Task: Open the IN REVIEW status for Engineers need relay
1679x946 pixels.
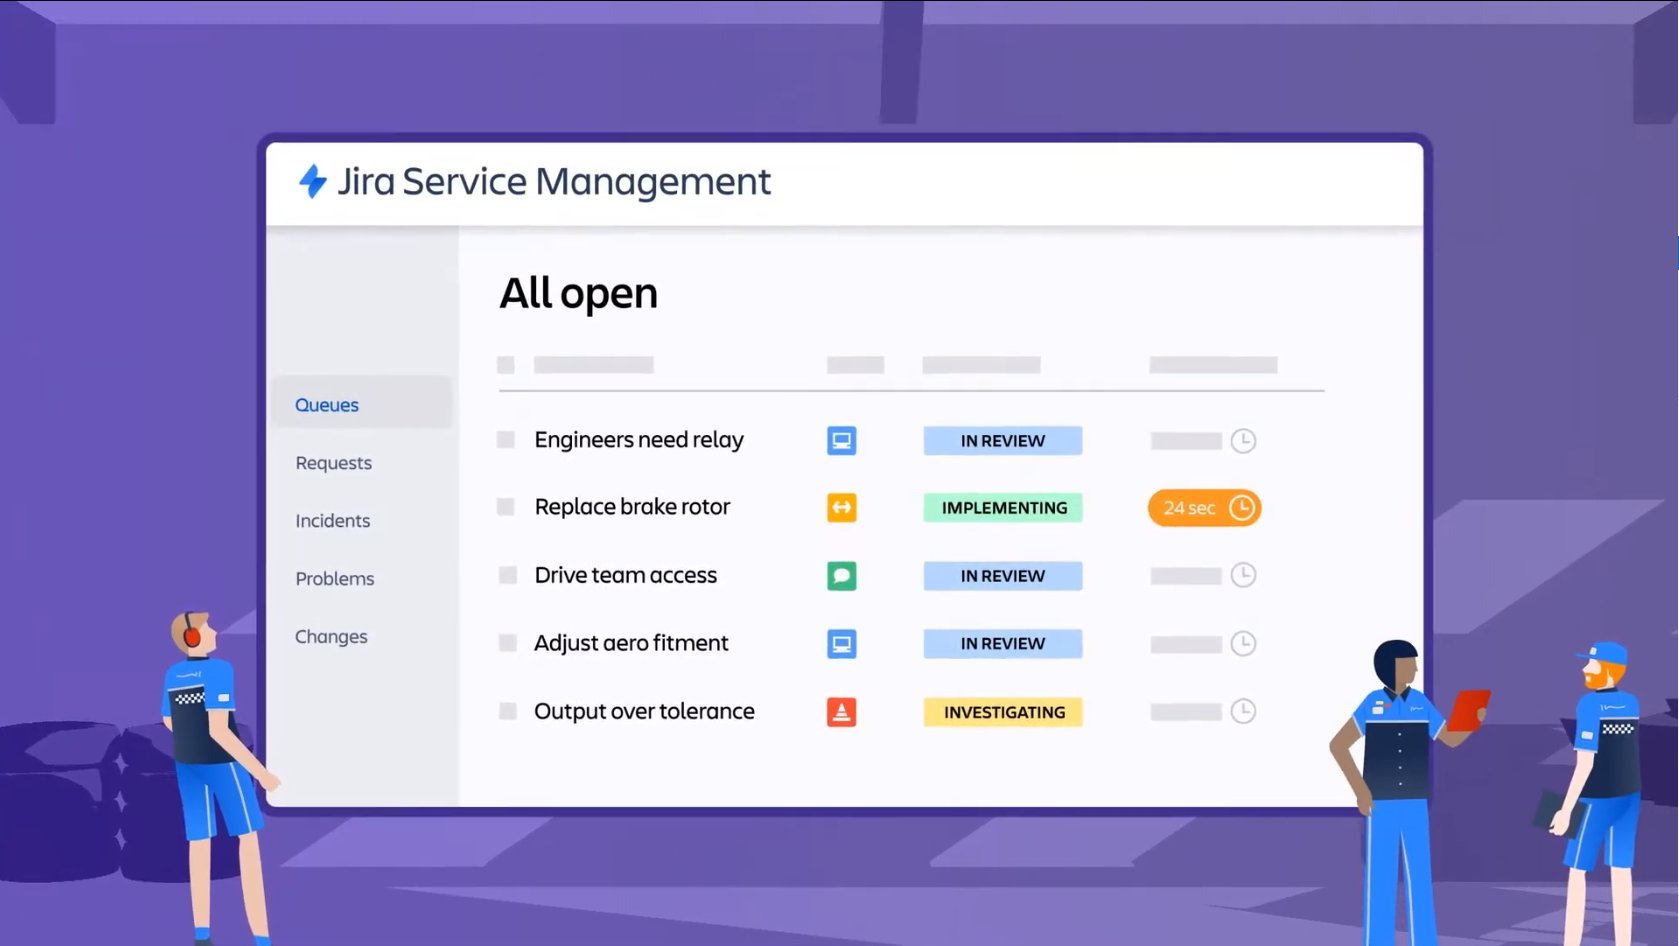Action: [x=1001, y=440]
